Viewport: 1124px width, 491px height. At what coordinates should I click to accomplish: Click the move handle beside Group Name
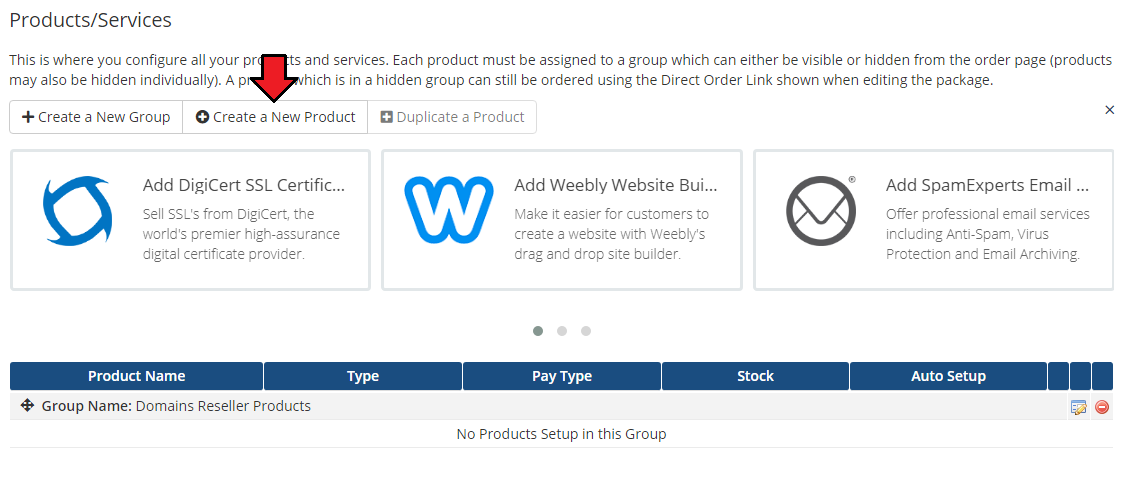(x=27, y=406)
